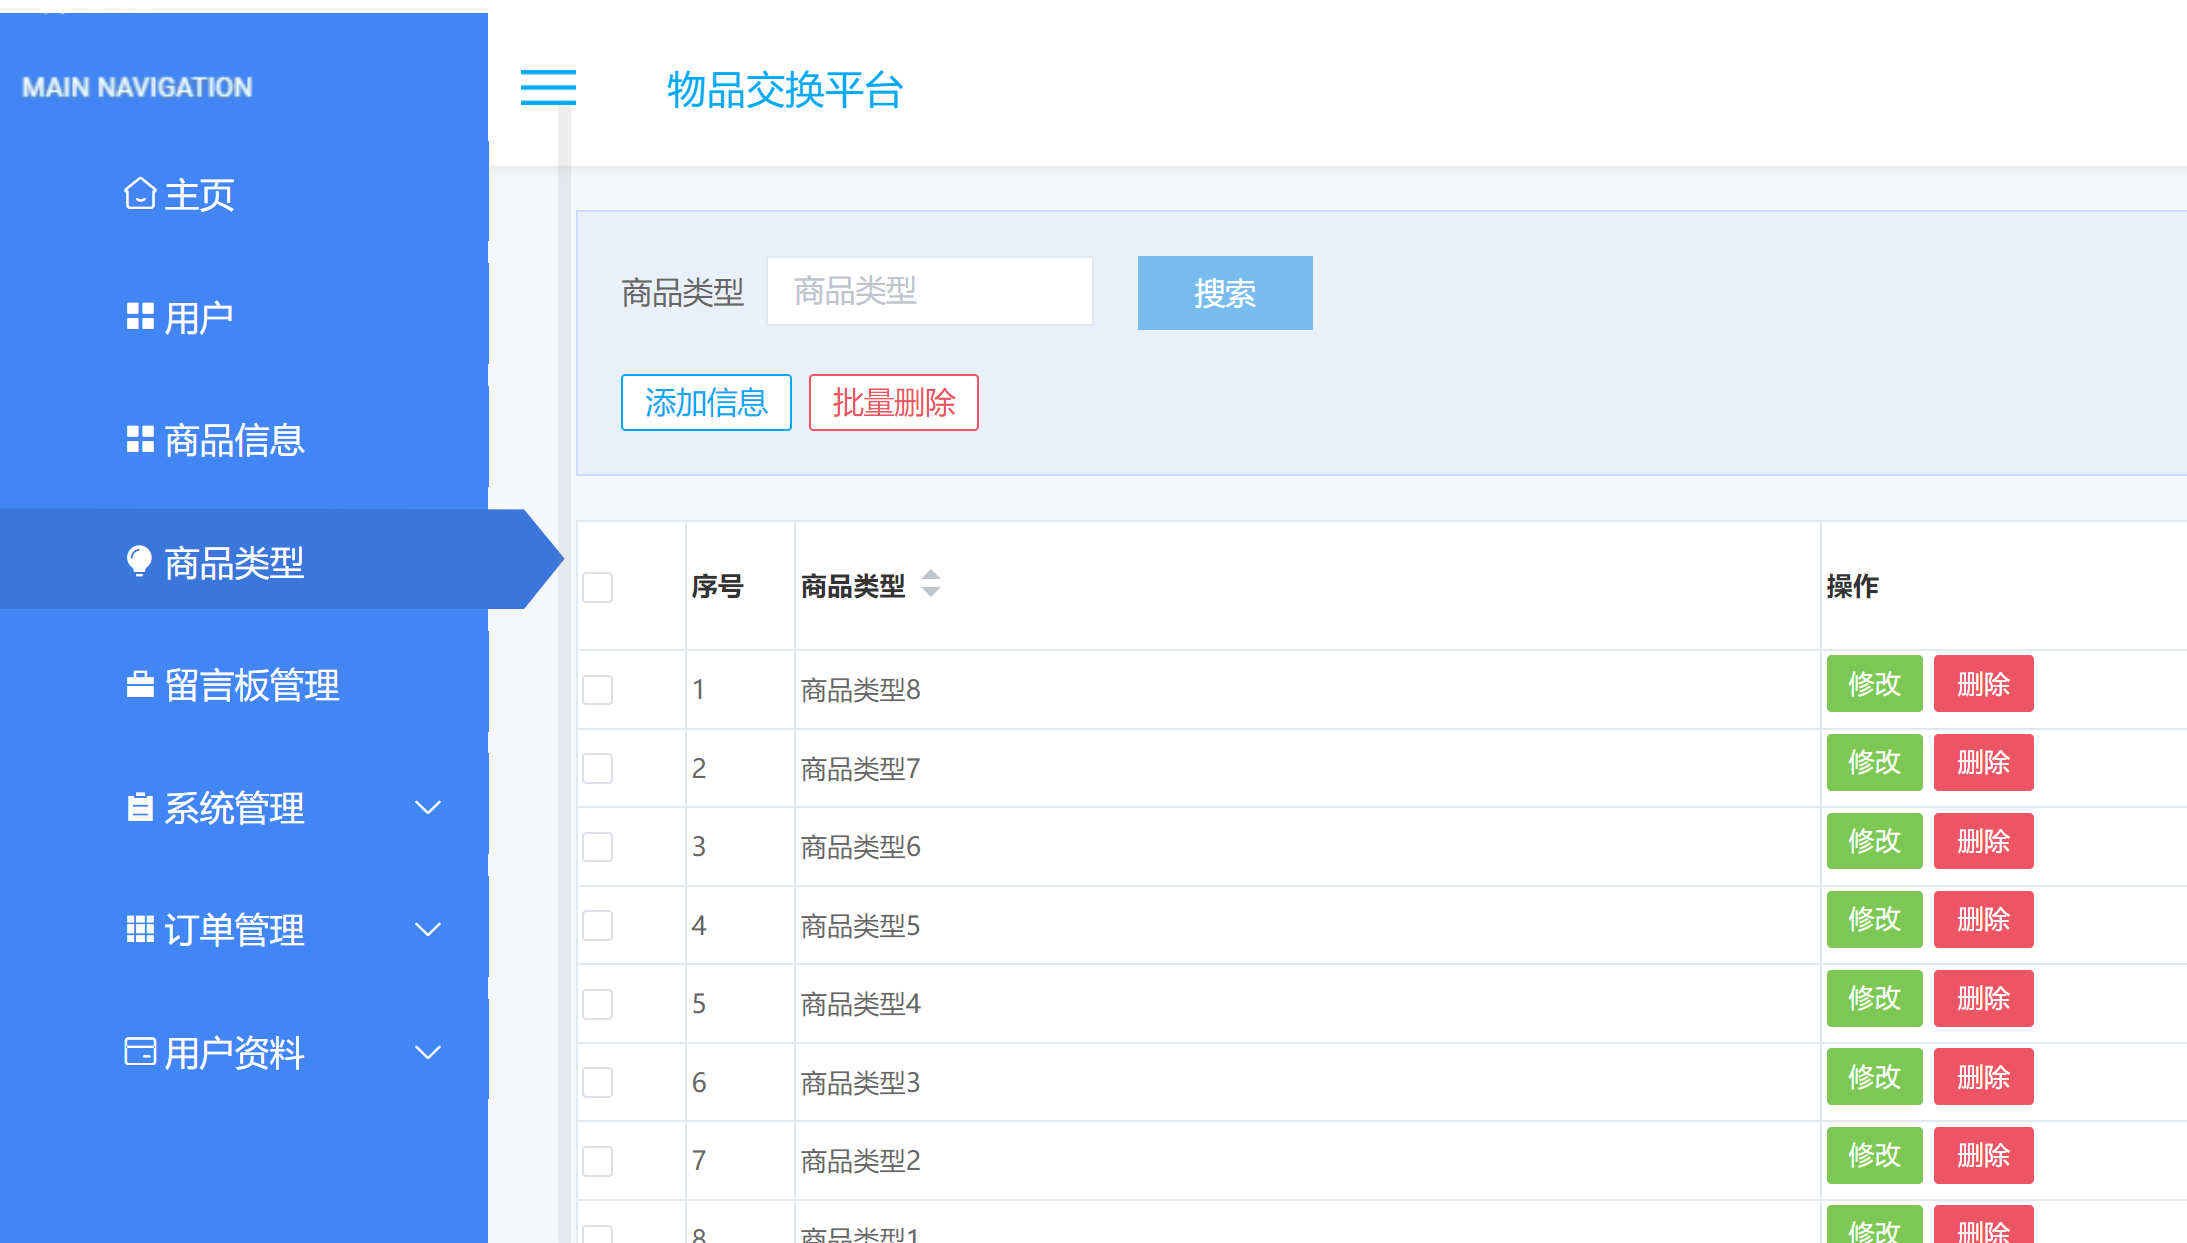Screen dimensions: 2187x1243
Task: Sort the 商品类型 column with arrows
Action: pyautogui.click(x=931, y=583)
